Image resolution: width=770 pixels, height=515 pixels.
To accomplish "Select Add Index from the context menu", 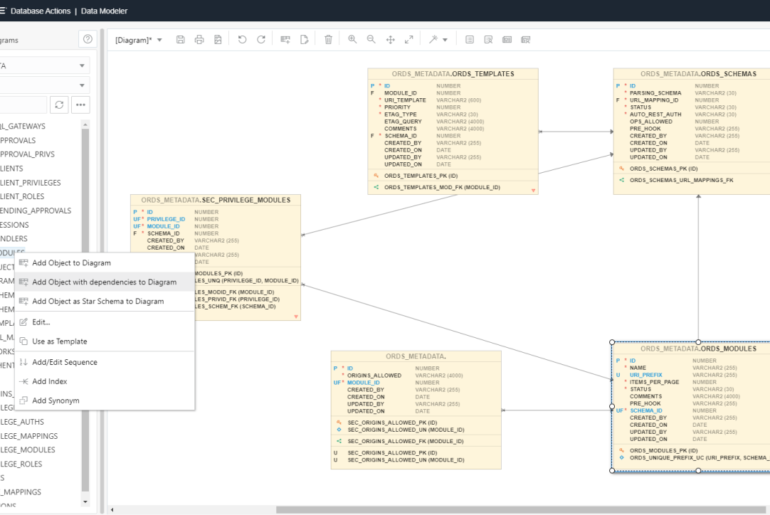I will [x=105, y=381].
